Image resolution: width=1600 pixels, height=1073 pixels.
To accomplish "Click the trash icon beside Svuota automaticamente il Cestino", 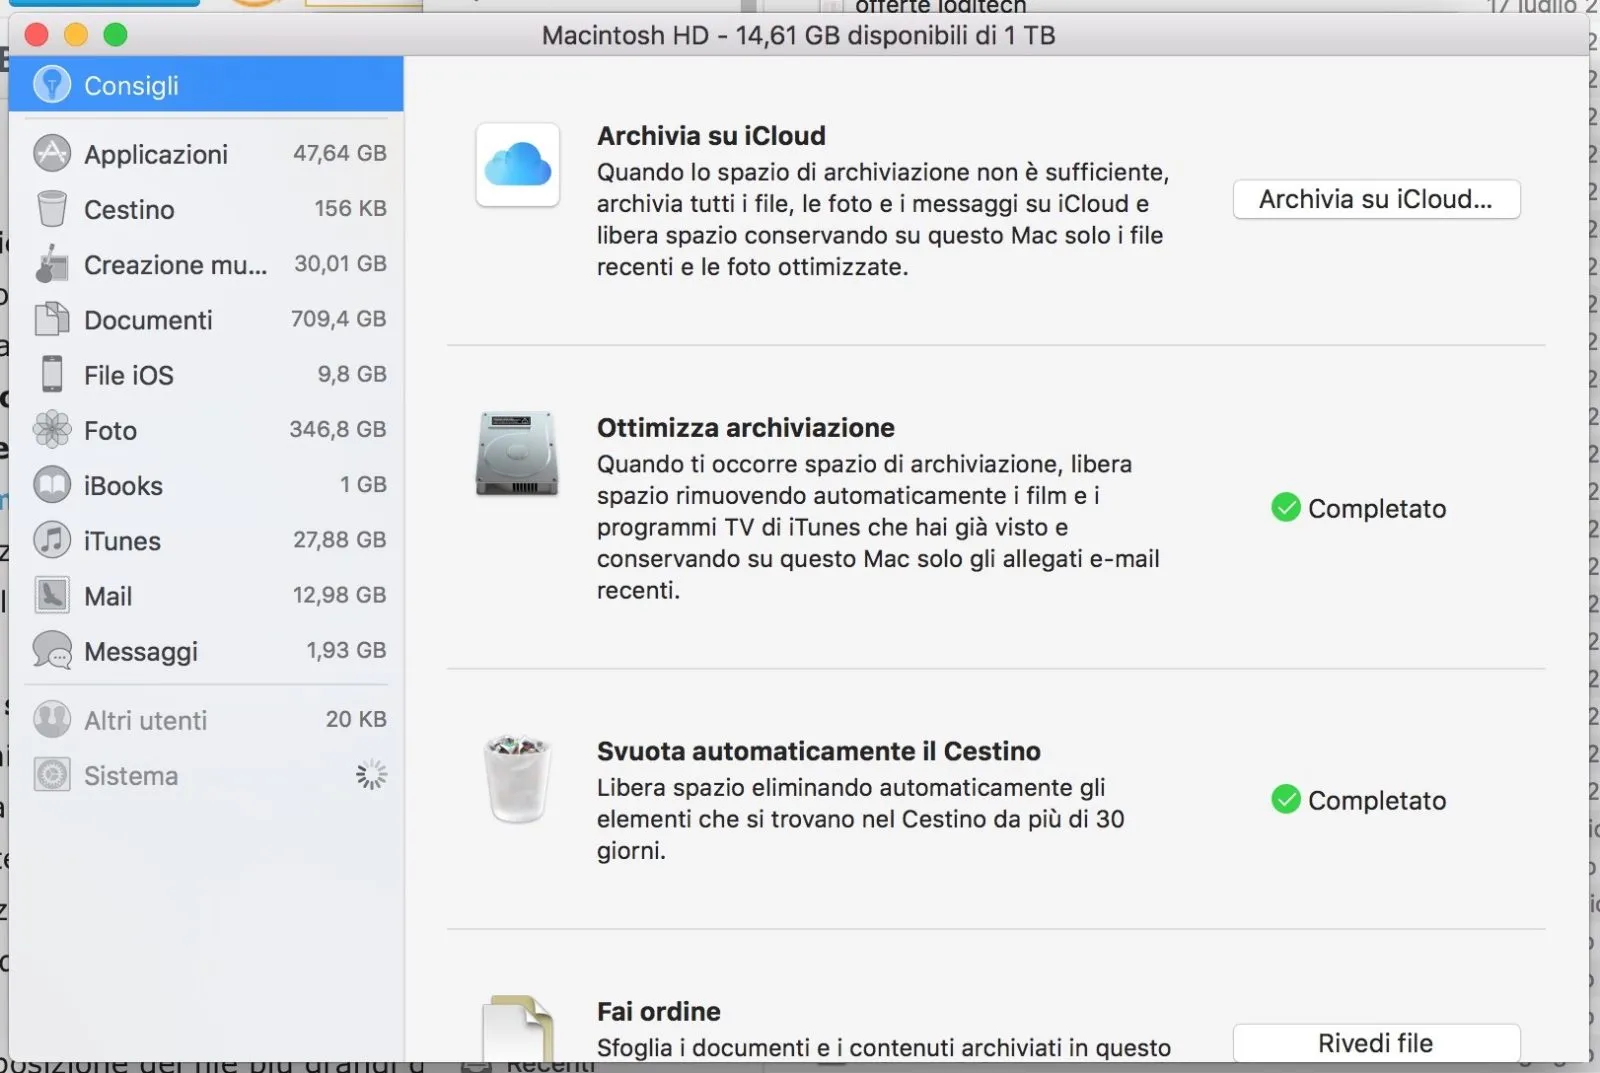I will [x=516, y=783].
